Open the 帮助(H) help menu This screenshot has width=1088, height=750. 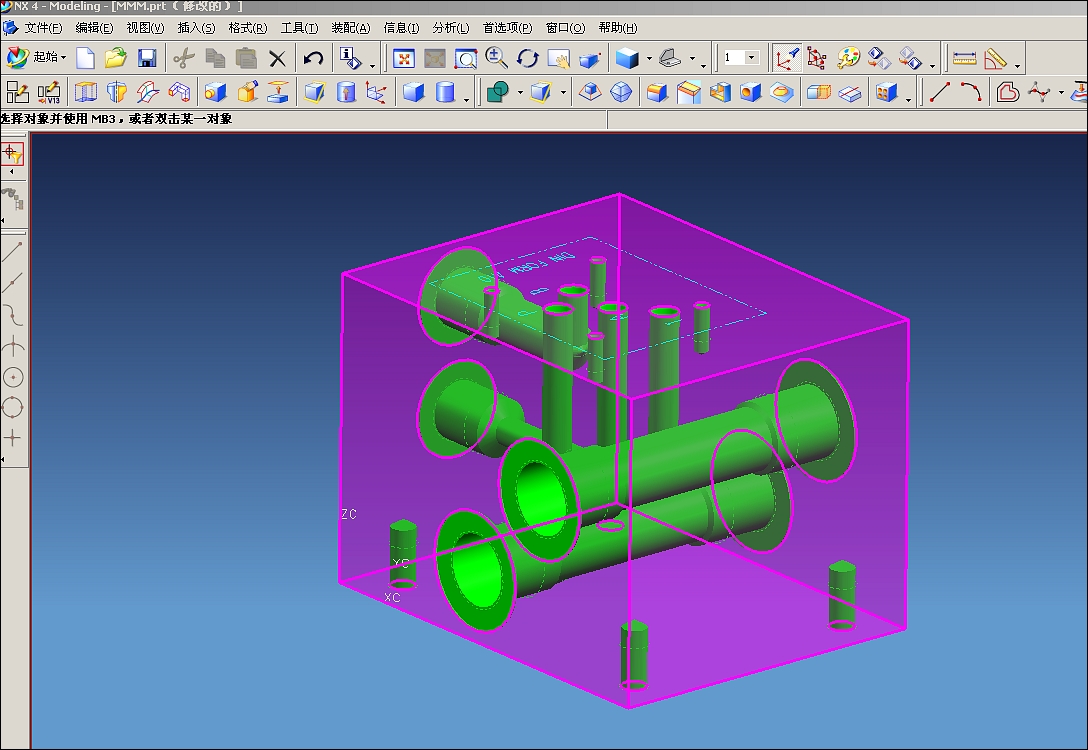617,28
